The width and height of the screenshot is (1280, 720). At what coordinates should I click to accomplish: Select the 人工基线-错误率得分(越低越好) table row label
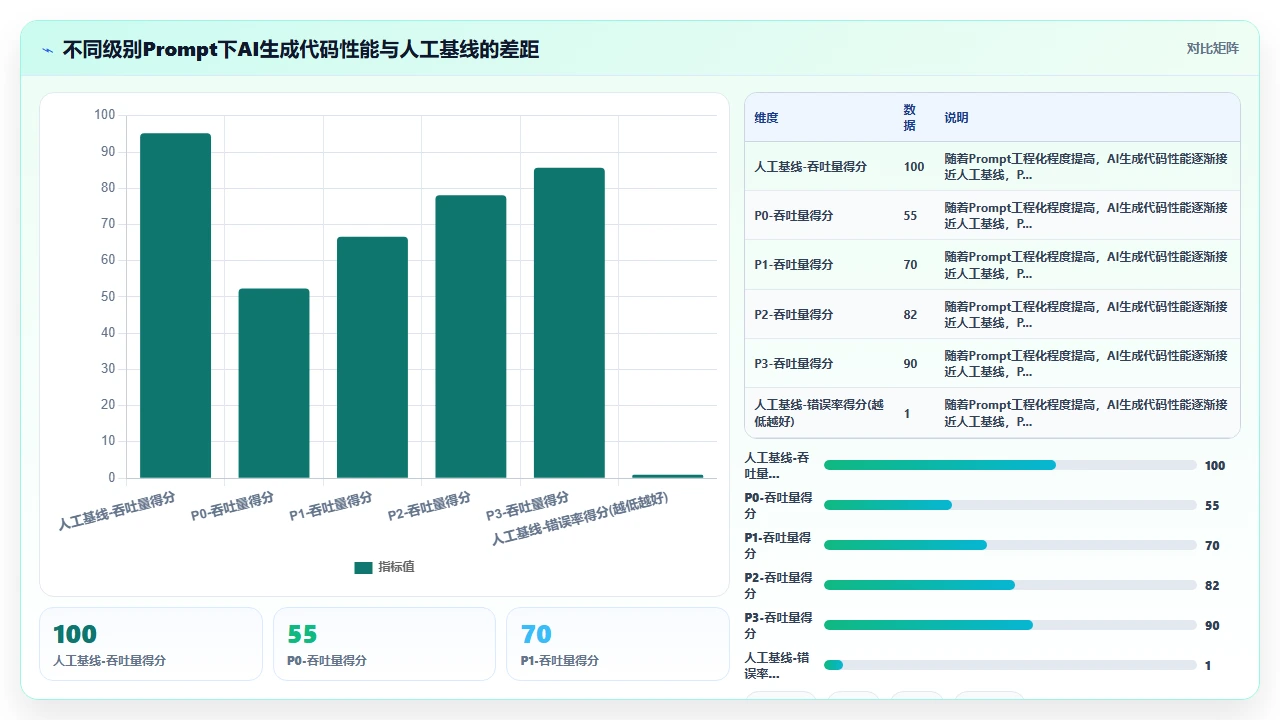coord(819,413)
